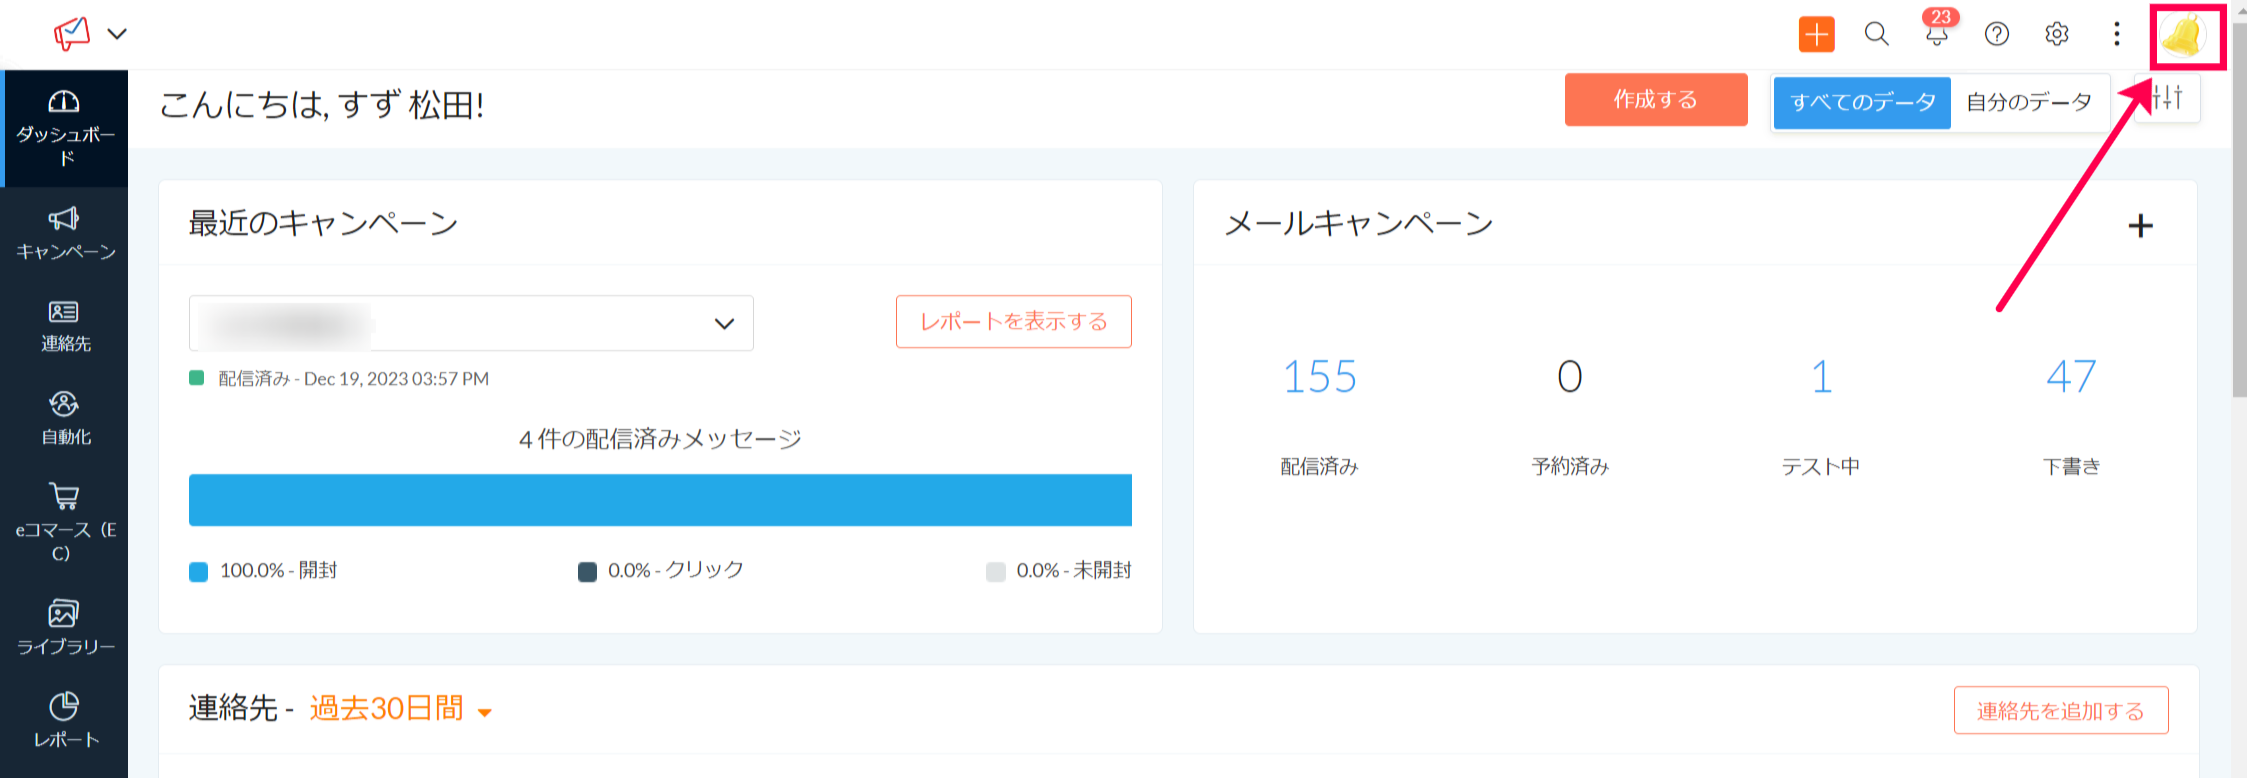This screenshot has width=2247, height=778.
Task: Add new email campaign with plus icon
Action: coord(2140,226)
